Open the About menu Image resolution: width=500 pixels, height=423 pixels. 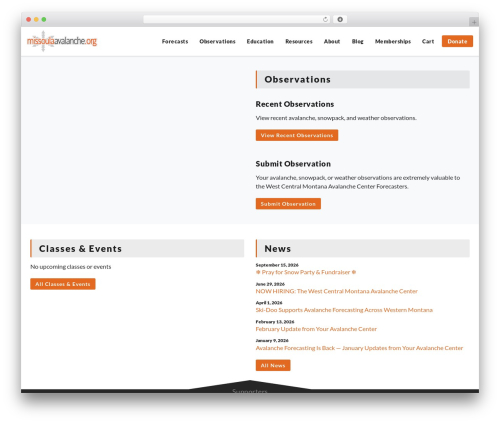pyautogui.click(x=332, y=41)
